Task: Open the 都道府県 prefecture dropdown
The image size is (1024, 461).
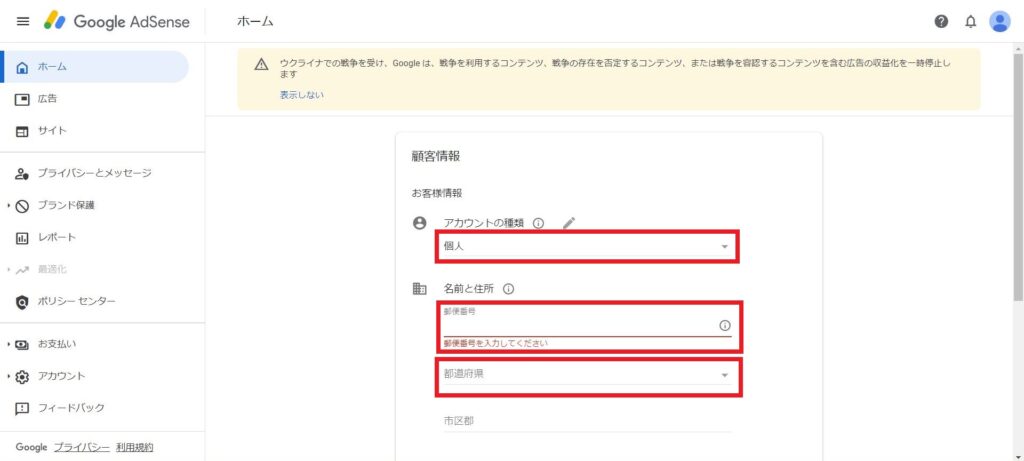Action: 586,375
